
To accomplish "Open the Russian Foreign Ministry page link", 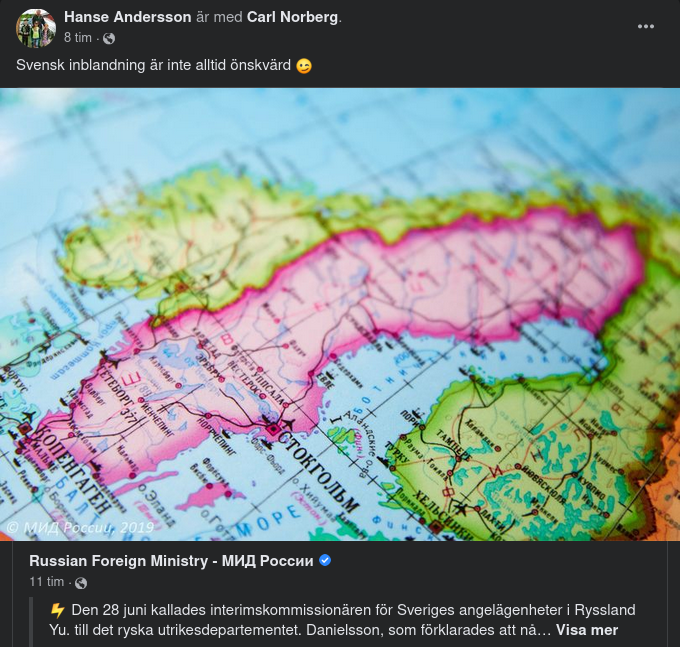I will pos(171,561).
